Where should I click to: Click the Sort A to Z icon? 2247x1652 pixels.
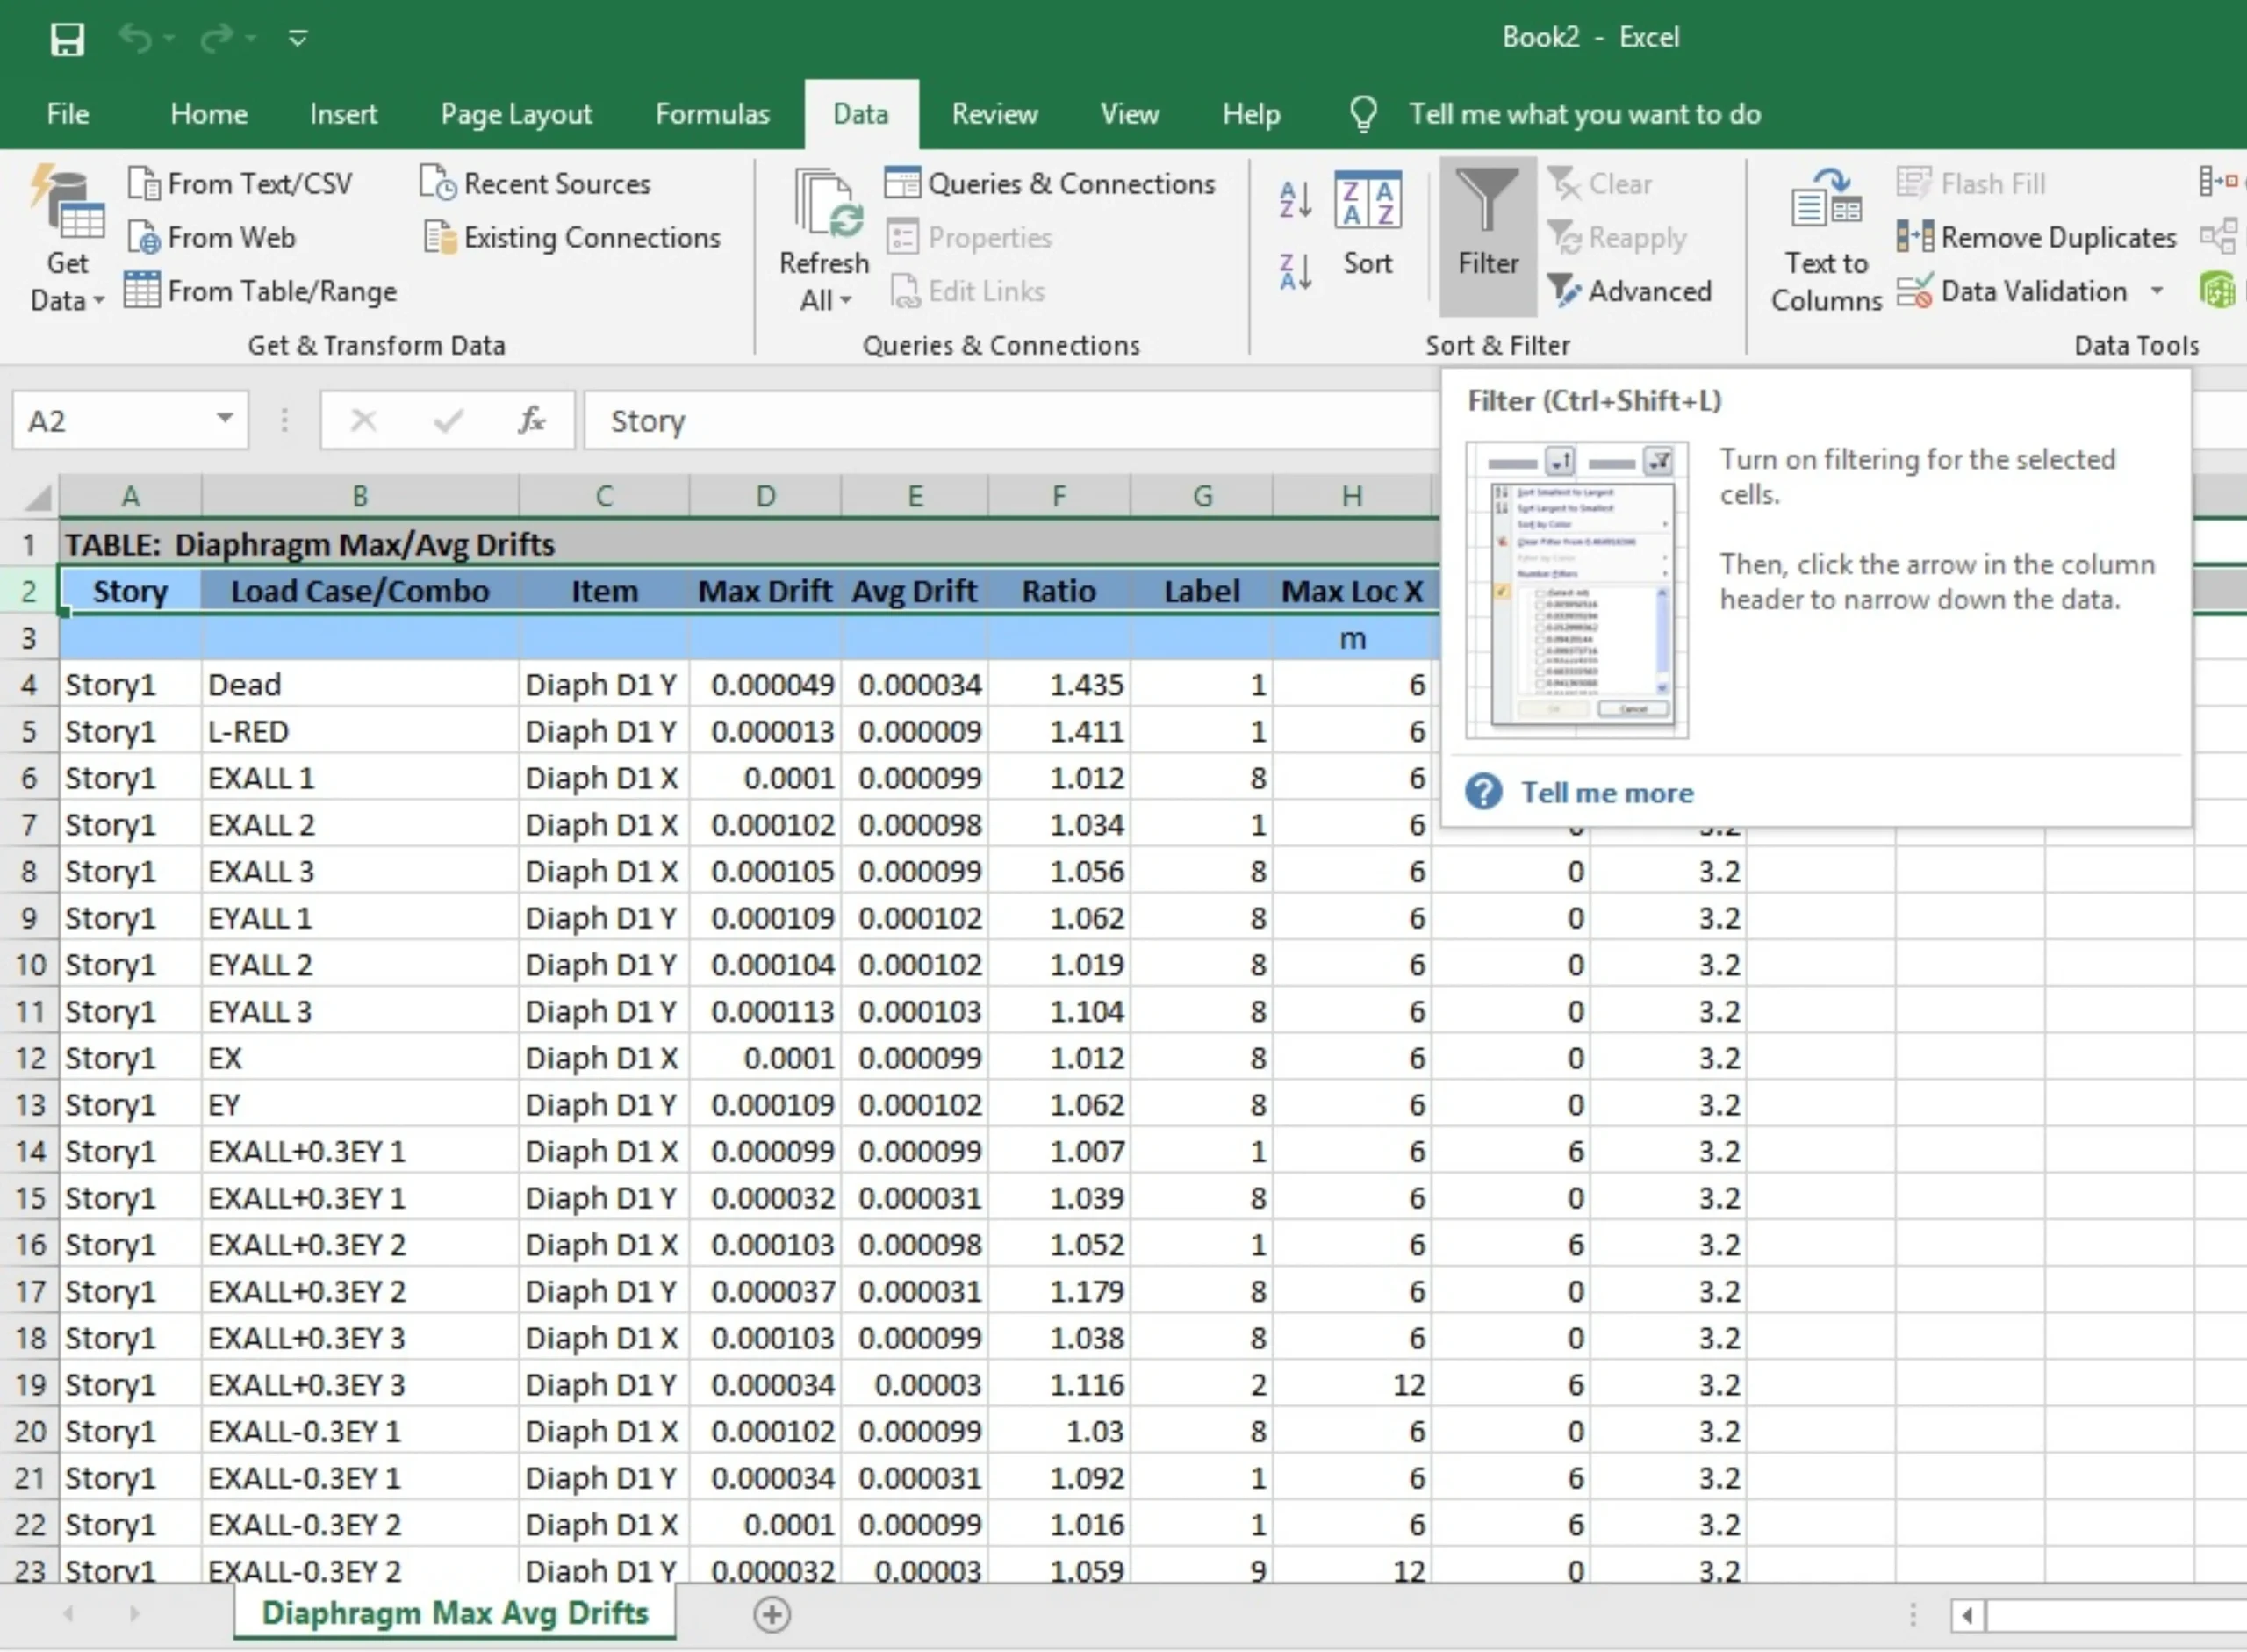1296,199
